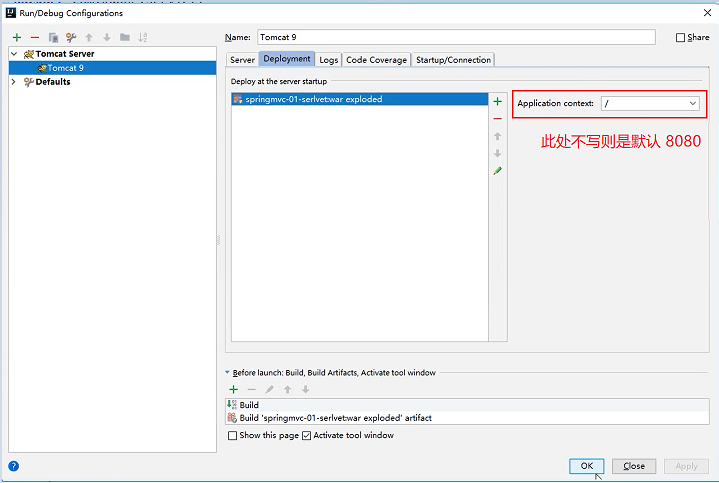Viewport: 719px width, 483px height.
Task: Select Defaults tree label
Action: [53, 82]
